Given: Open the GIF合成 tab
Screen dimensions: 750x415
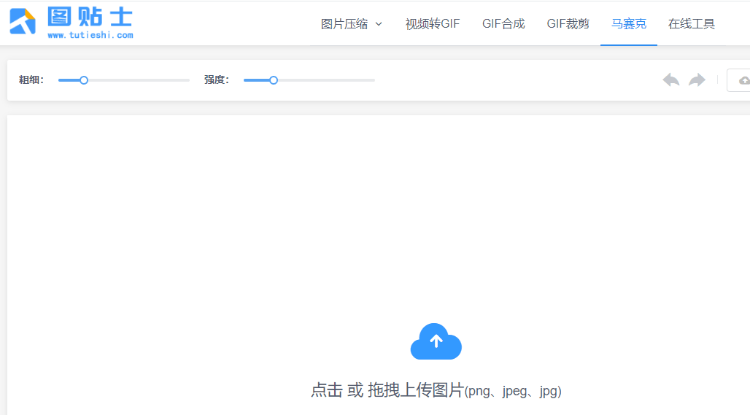Looking at the screenshot, I should 503,24.
